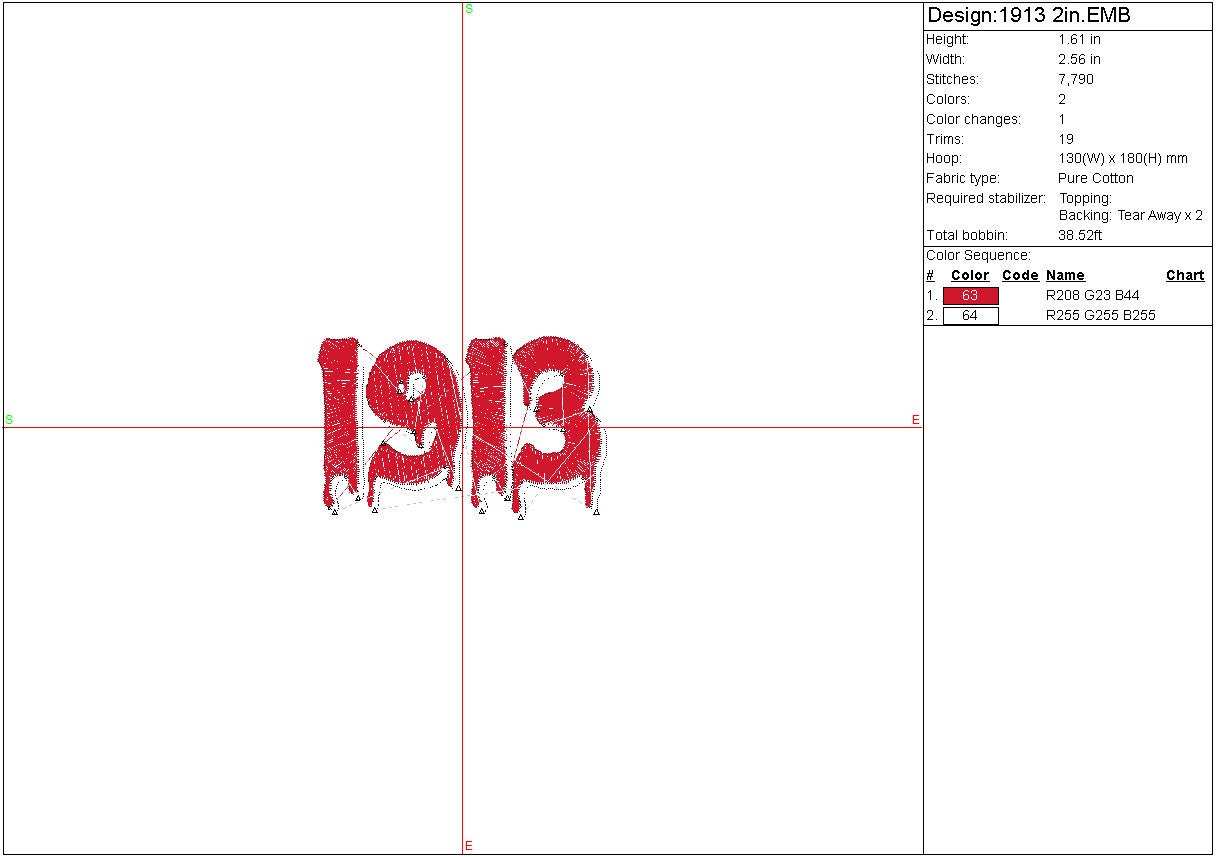The height and width of the screenshot is (857, 1216).
Task: Click the Chart column header
Action: 1185,276
